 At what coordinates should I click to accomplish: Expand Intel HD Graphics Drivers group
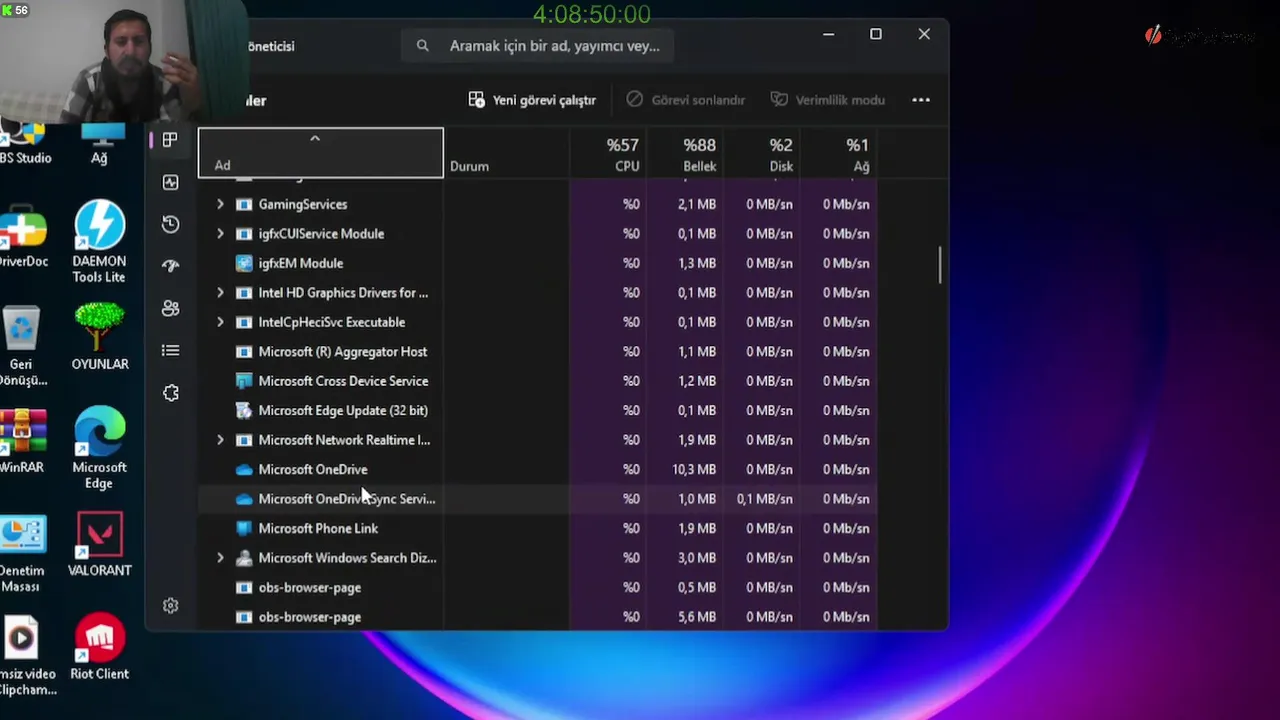[220, 293]
